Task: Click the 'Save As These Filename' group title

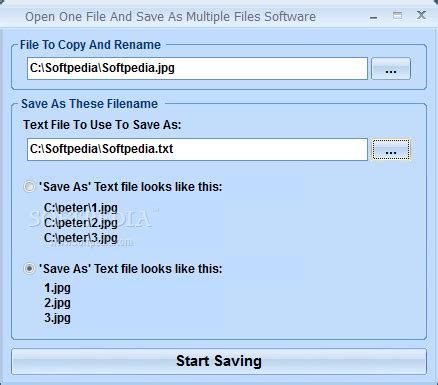Action: 89,104
